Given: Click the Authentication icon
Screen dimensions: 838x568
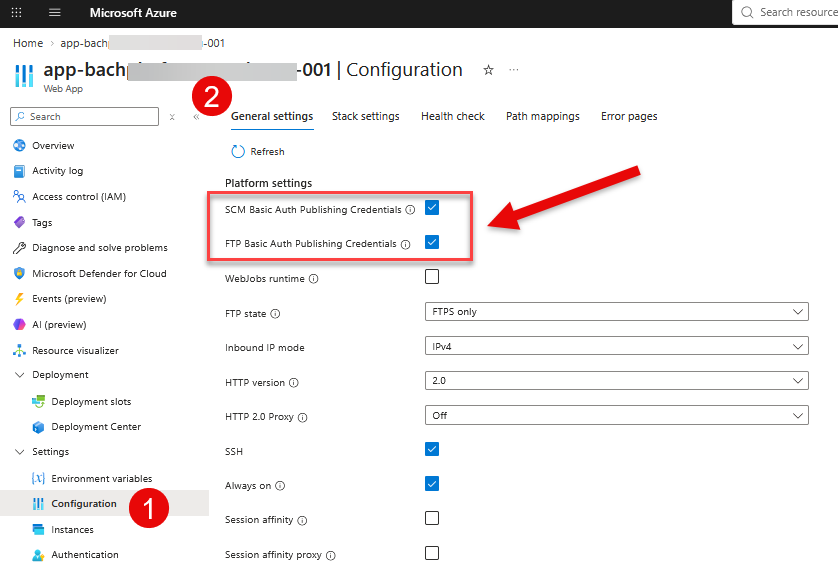Looking at the screenshot, I should (x=38, y=555).
